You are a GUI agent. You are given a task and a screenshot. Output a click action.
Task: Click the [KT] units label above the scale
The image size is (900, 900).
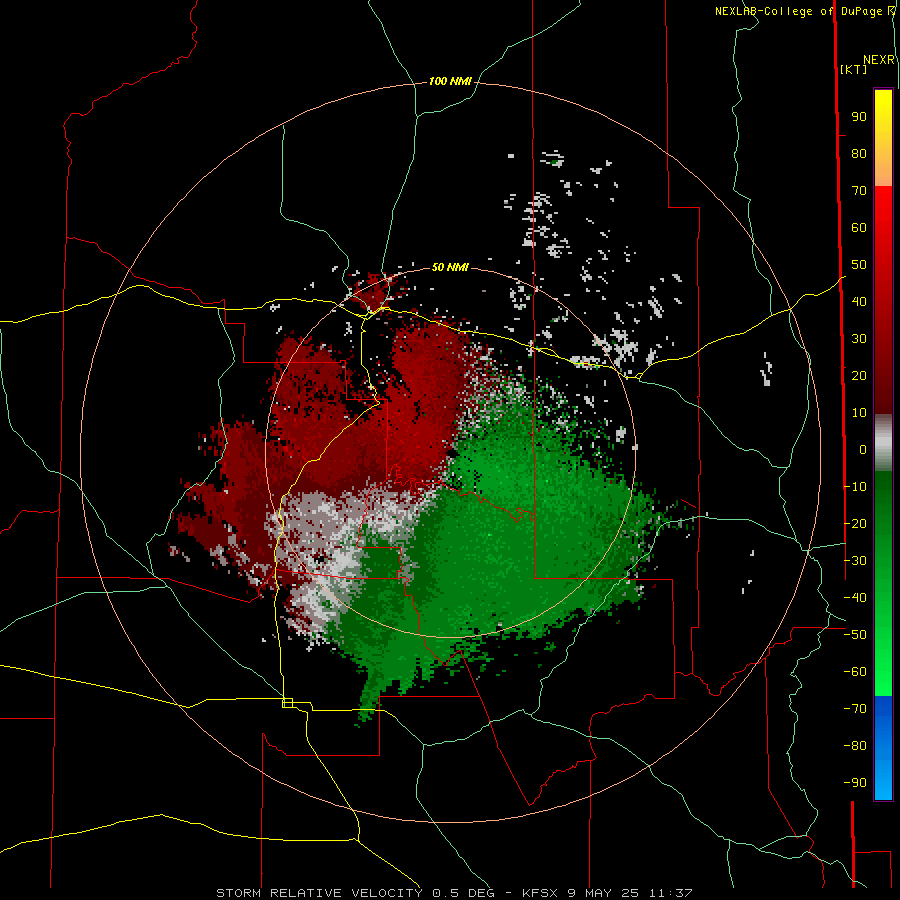853,69
